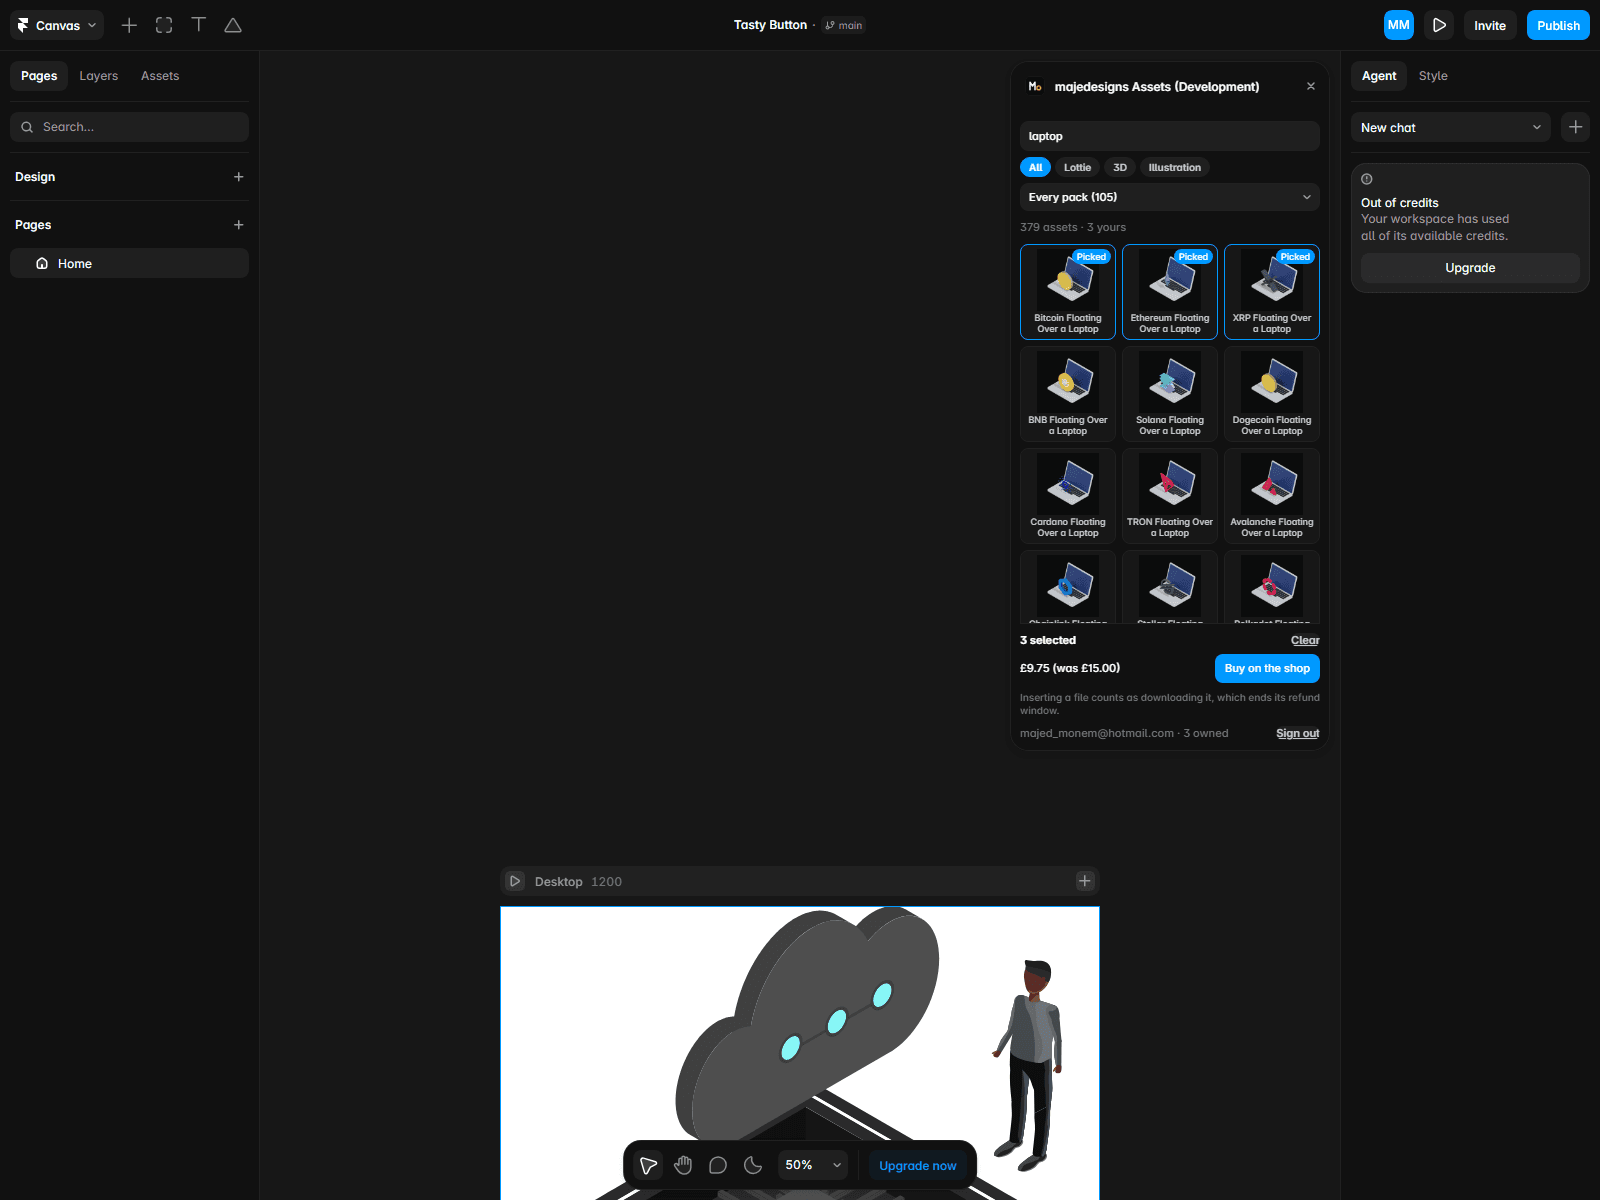
Task: Play the Desktop breakpoint preview
Action: point(515,881)
